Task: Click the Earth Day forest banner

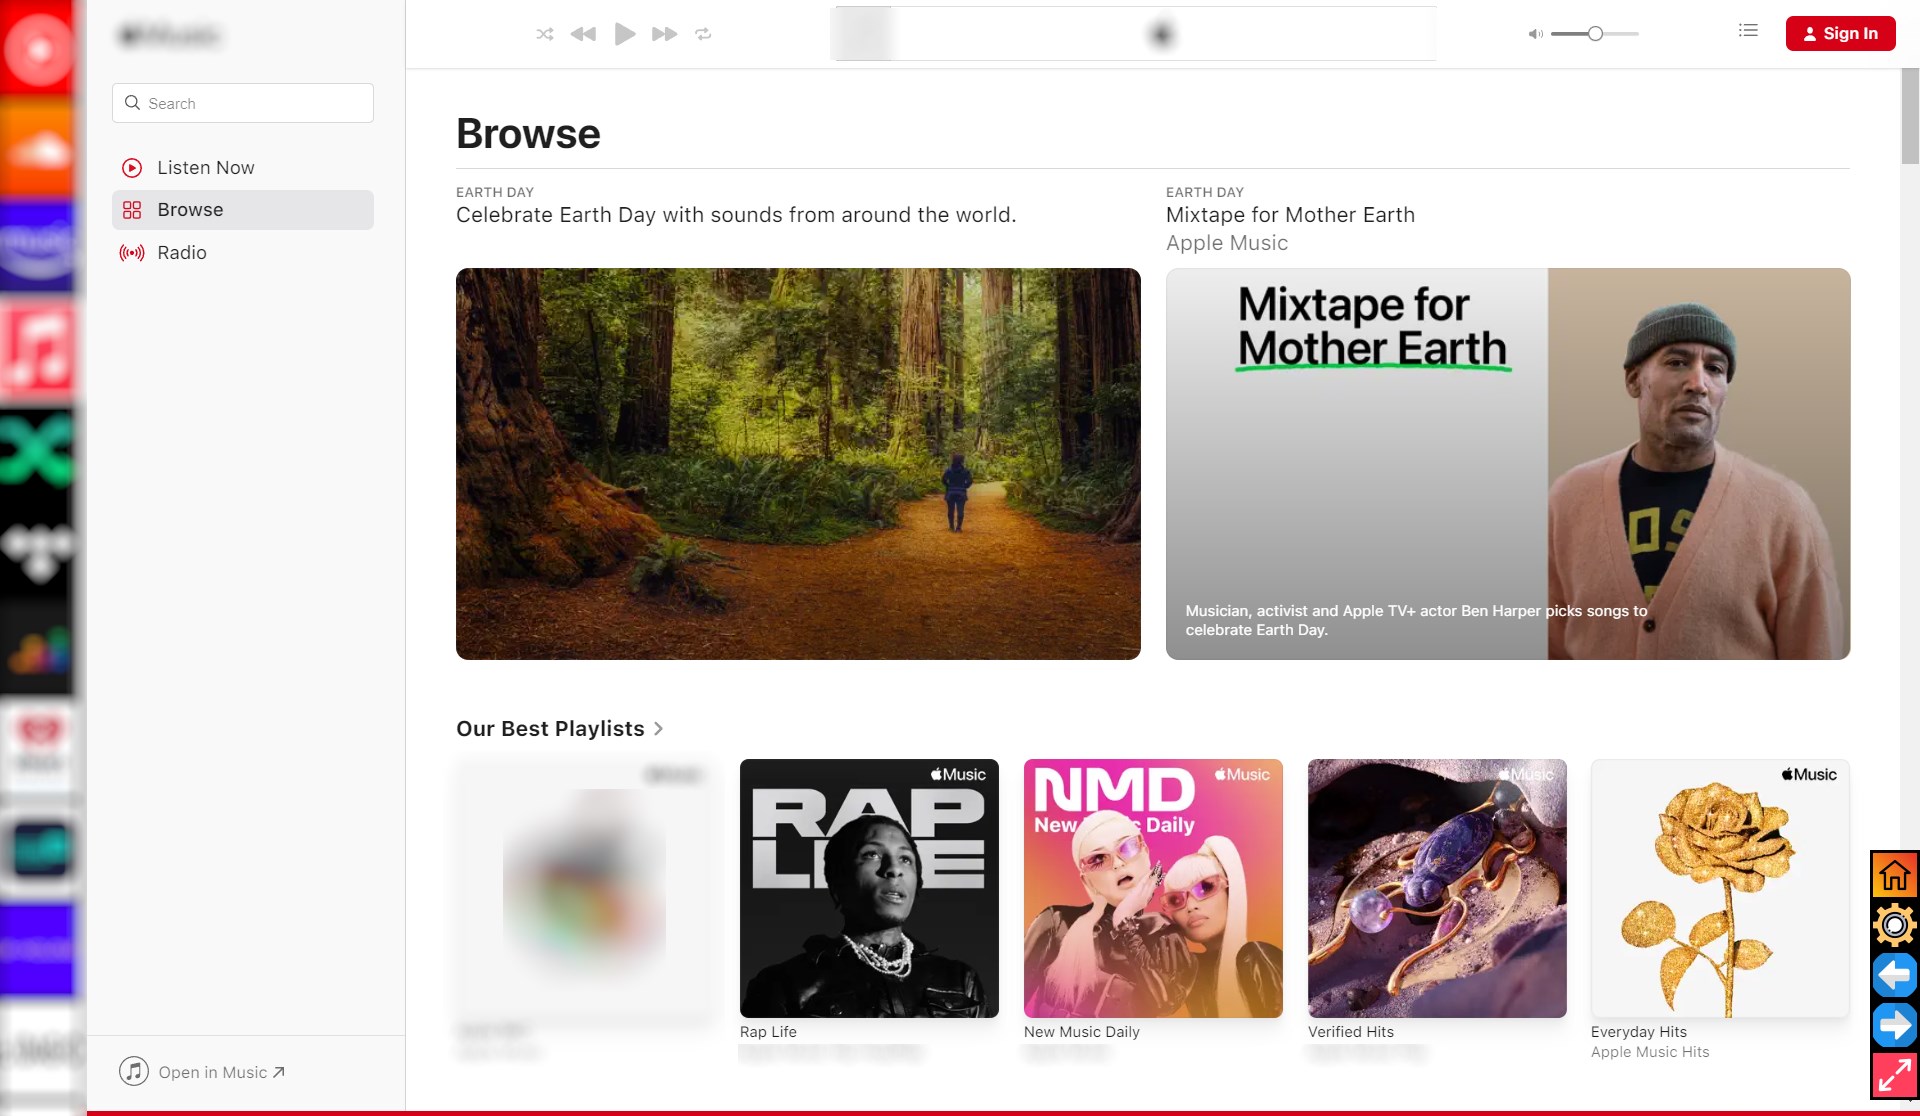Action: [798, 464]
